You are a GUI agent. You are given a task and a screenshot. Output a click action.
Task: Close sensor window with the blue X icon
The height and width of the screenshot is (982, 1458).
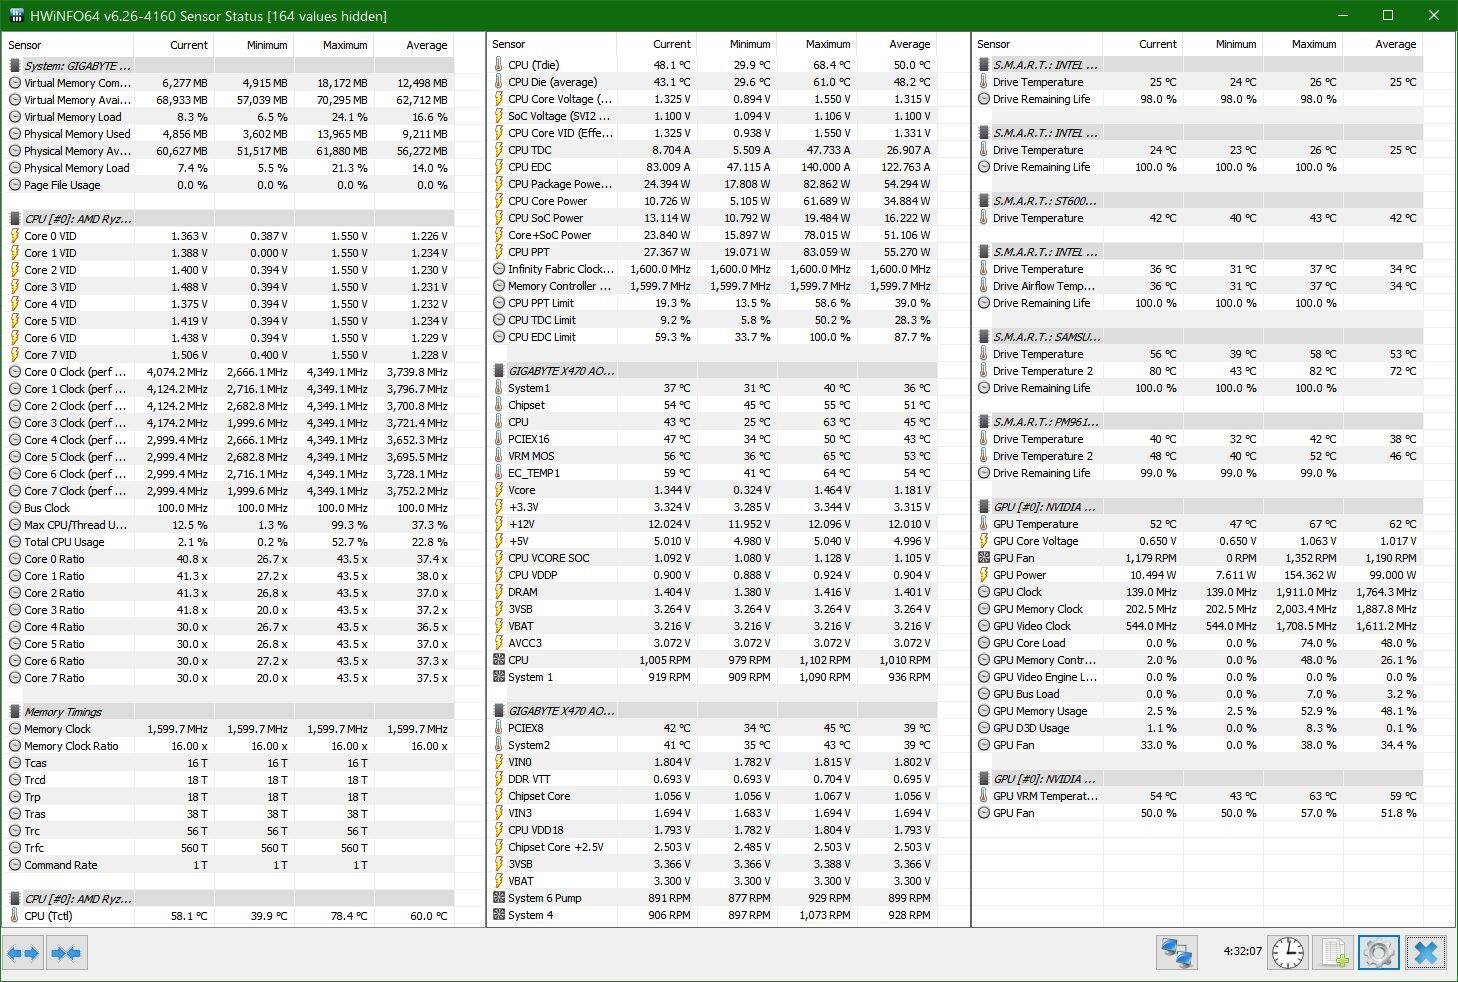(x=1426, y=953)
